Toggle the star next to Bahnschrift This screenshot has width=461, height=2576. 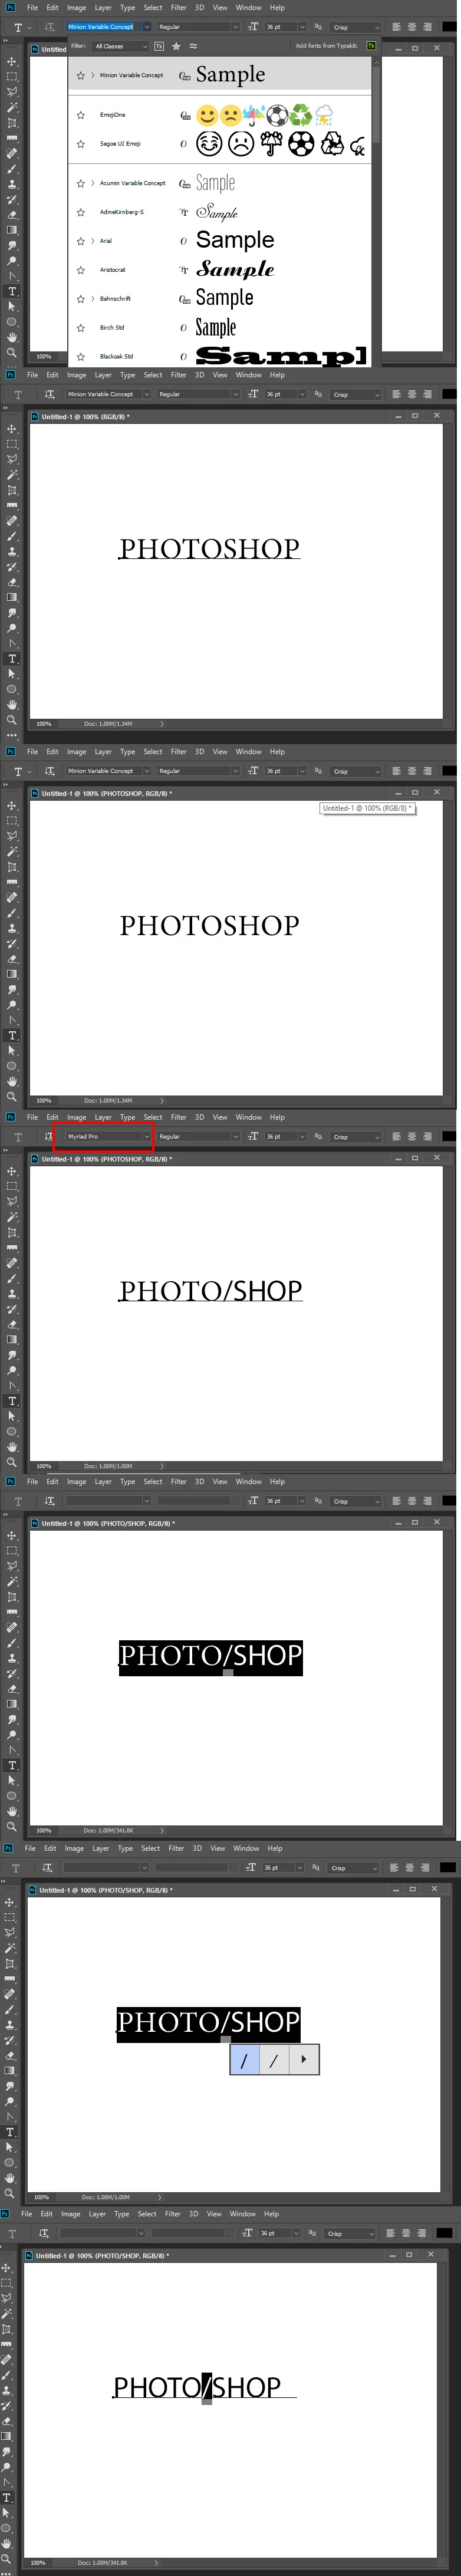[x=81, y=299]
